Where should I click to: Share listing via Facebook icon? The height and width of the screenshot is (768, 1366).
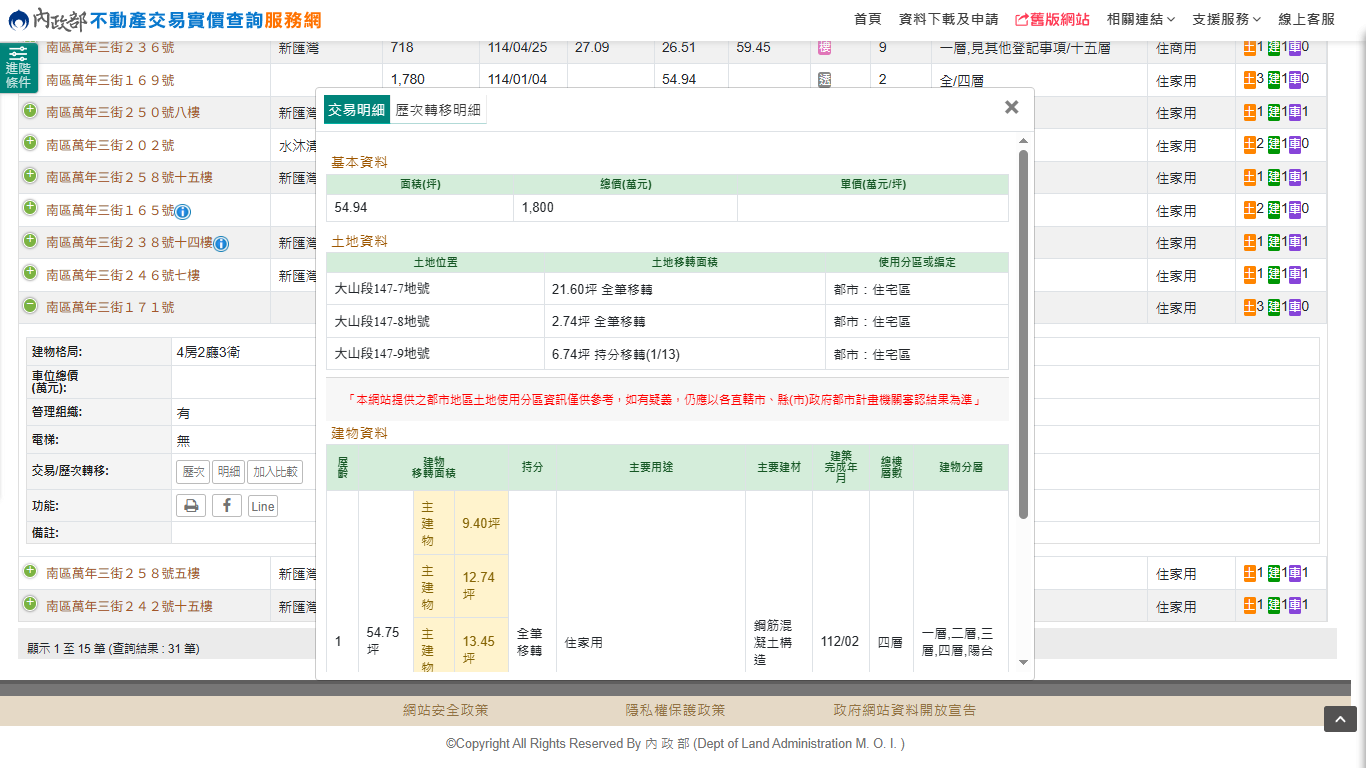(227, 506)
